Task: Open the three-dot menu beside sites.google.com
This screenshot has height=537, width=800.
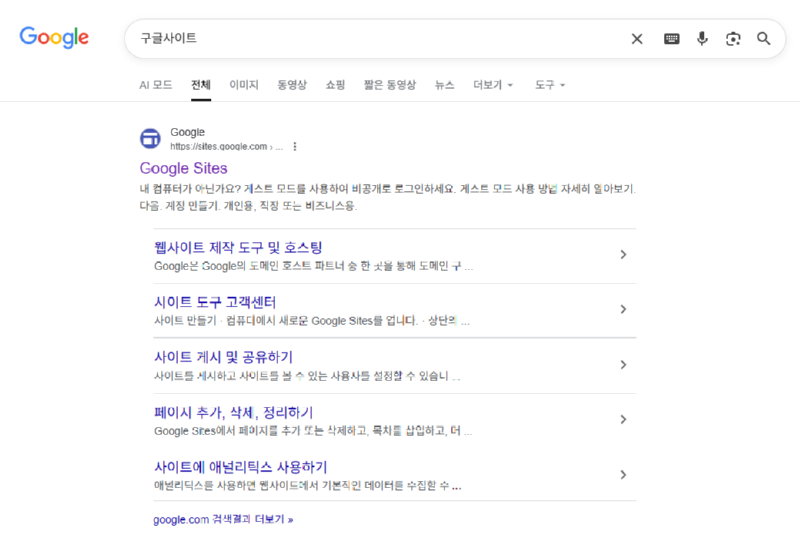Action: [x=295, y=147]
